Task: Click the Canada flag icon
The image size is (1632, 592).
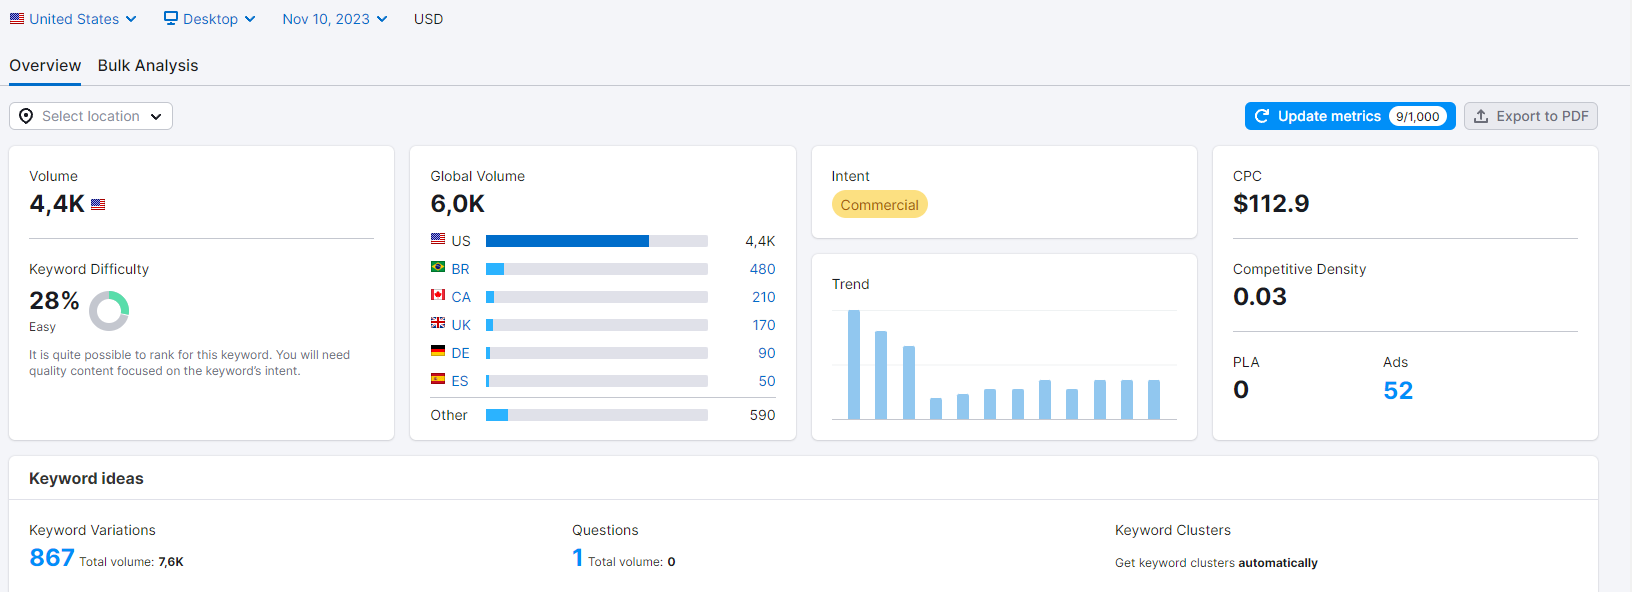Action: coord(438,295)
